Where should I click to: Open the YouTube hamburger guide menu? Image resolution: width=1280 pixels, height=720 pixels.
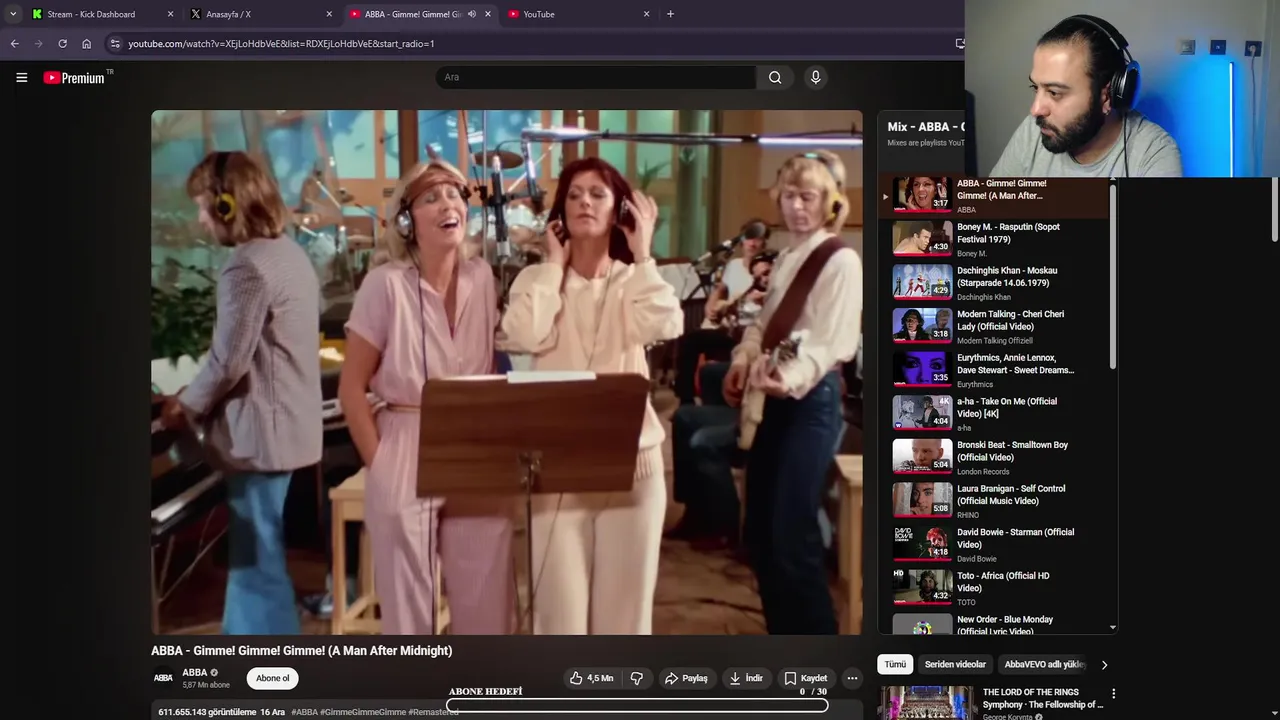(21, 78)
